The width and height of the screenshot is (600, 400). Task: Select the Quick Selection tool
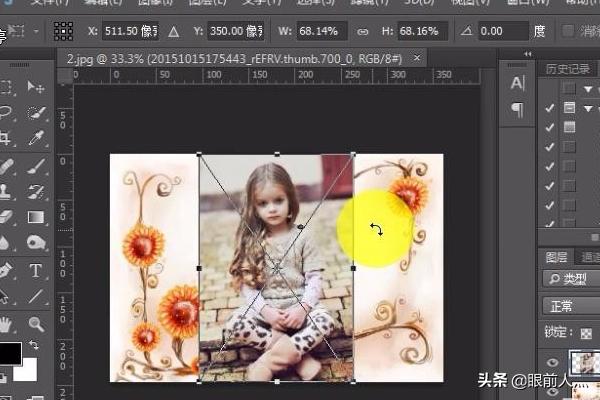point(36,113)
